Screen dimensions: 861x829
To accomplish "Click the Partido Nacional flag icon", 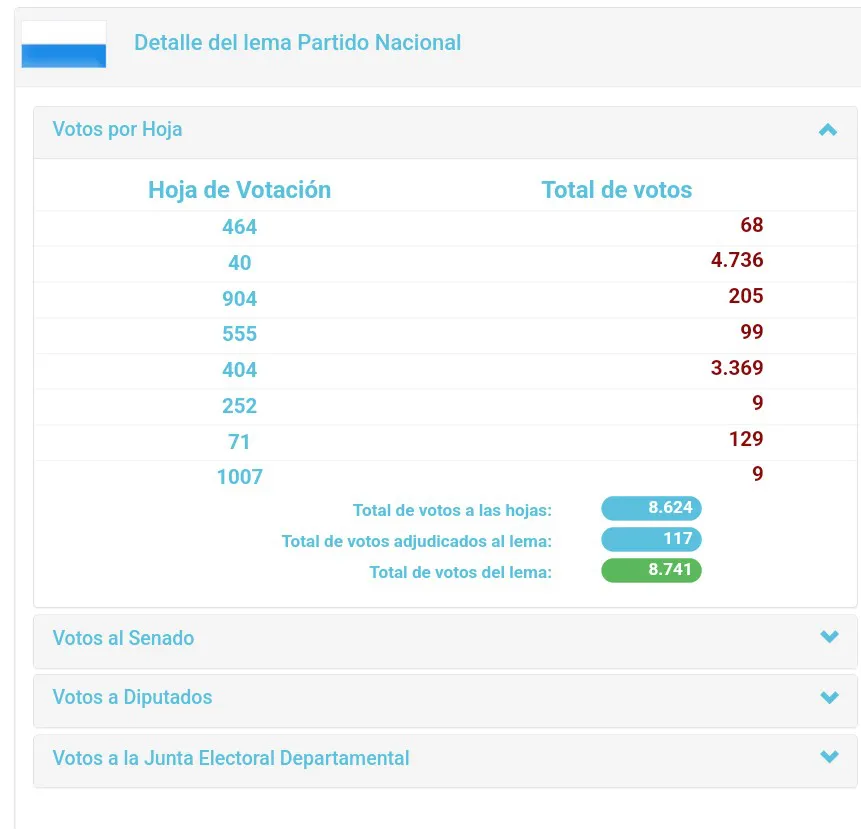I will click(x=63, y=44).
